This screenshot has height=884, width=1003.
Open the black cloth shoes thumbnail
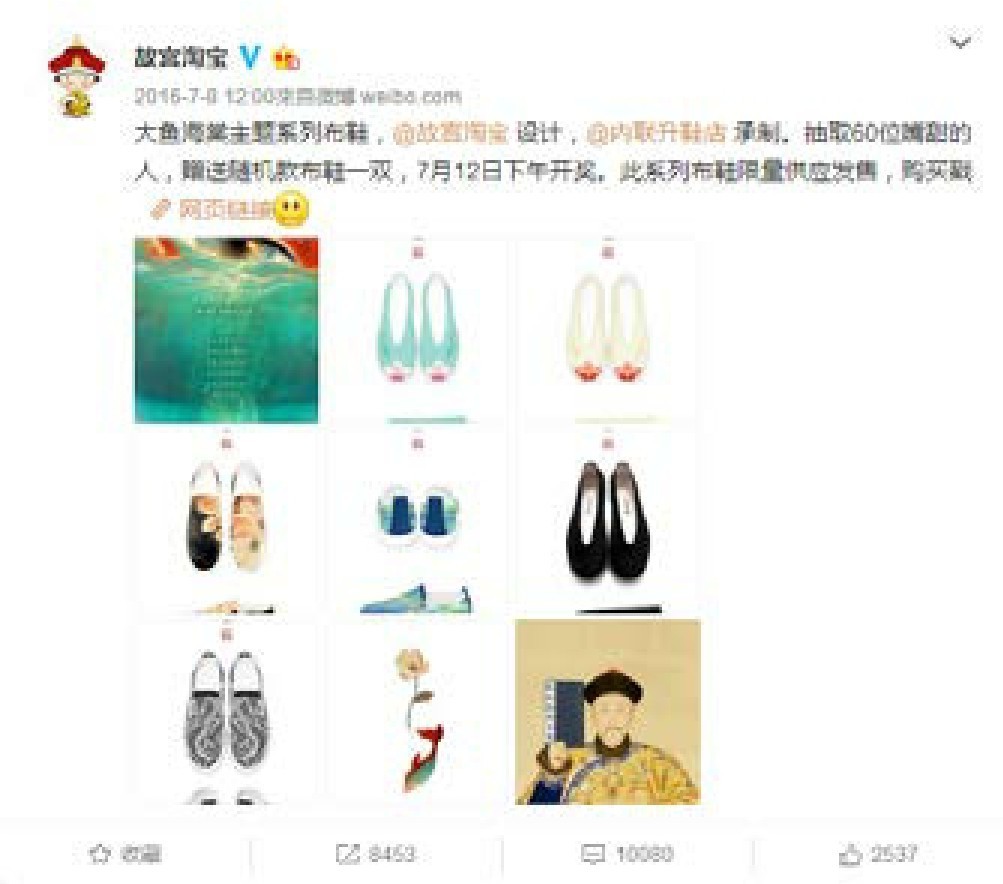click(608, 521)
